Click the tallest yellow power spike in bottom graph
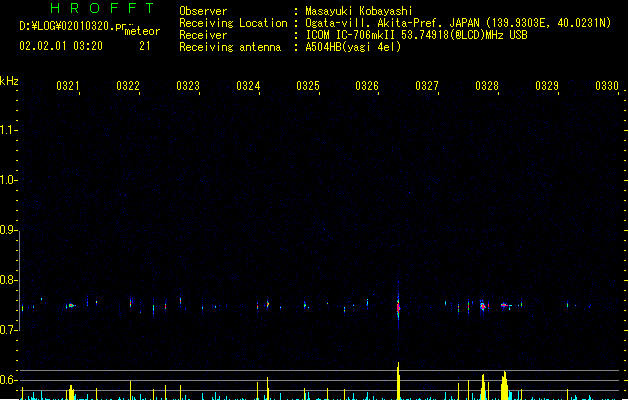The image size is (629, 400). [x=398, y=381]
